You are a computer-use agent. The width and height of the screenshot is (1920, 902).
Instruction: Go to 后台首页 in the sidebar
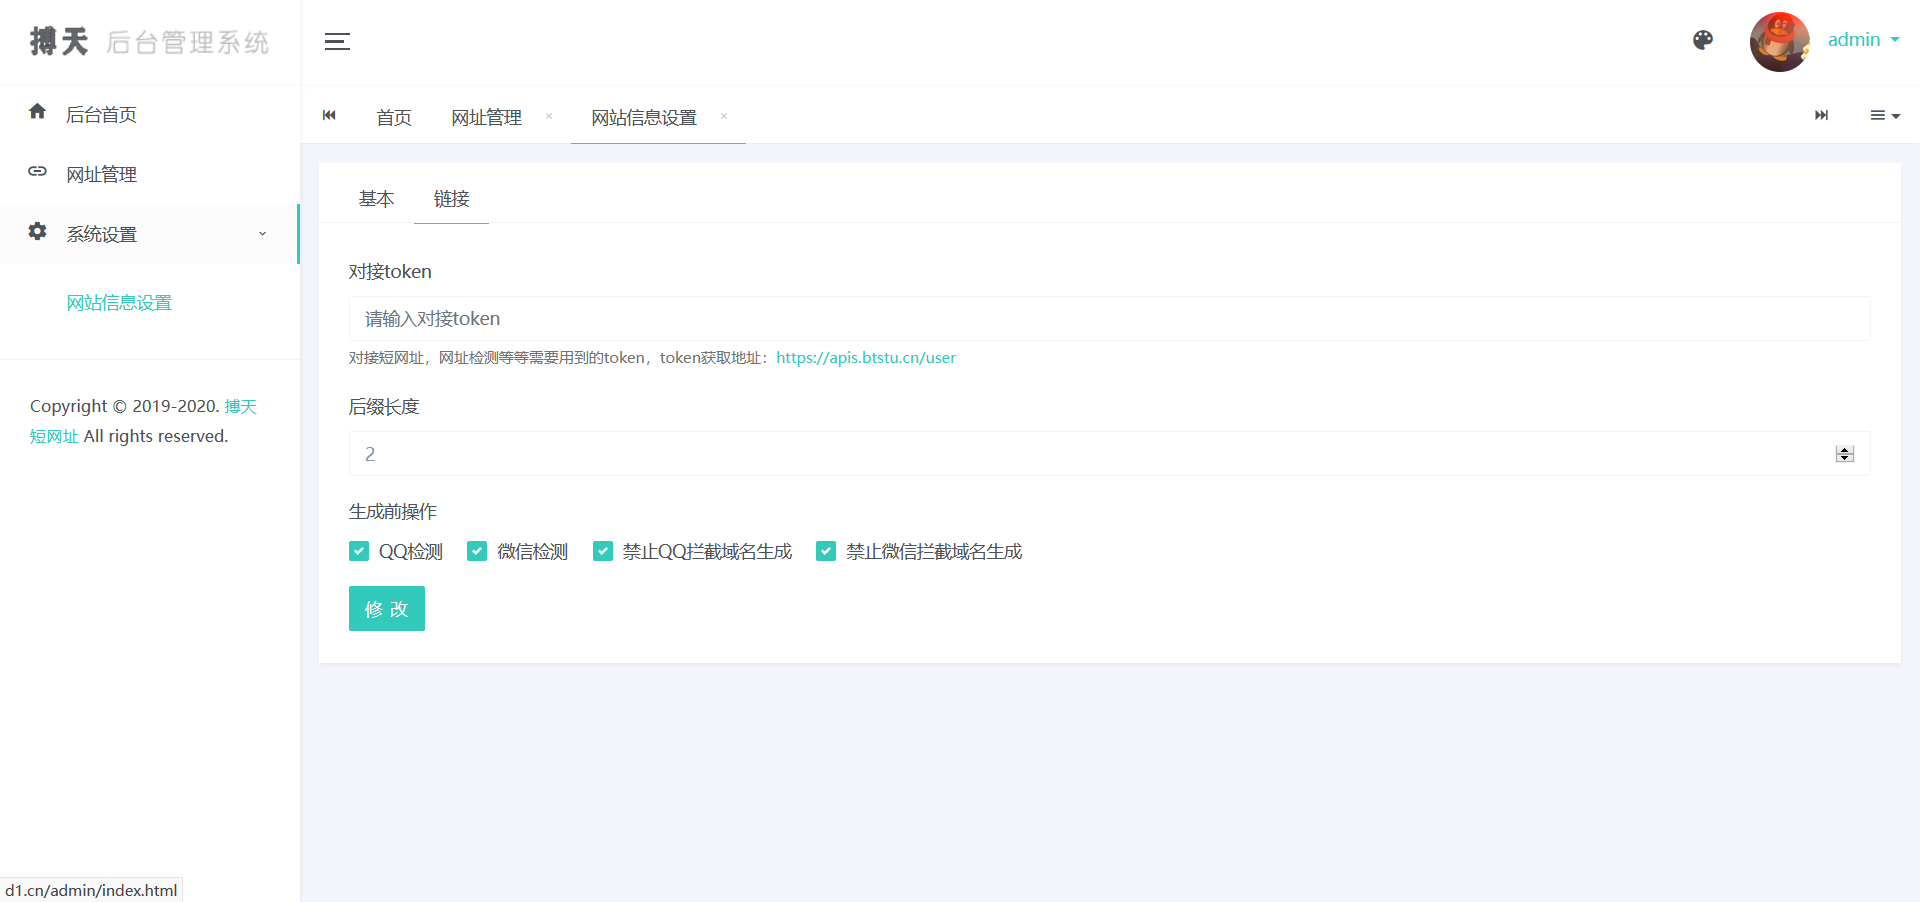101,115
